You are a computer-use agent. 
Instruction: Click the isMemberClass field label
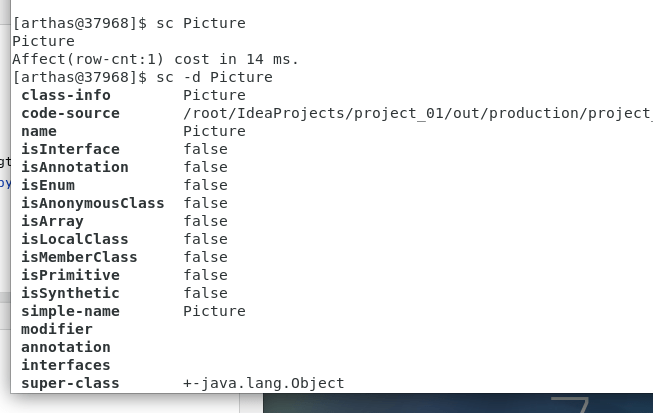click(79, 257)
